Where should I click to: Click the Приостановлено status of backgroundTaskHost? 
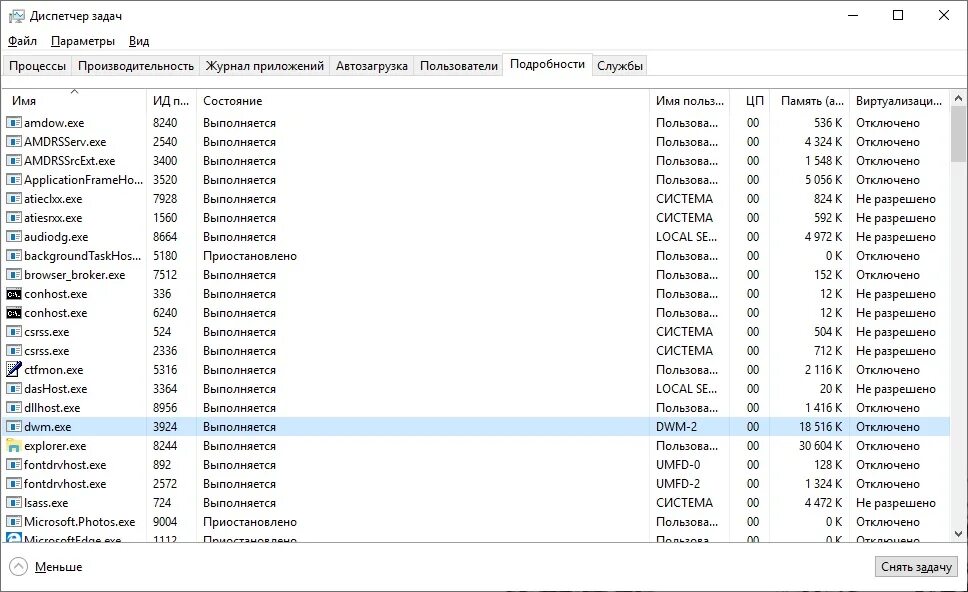(250, 256)
